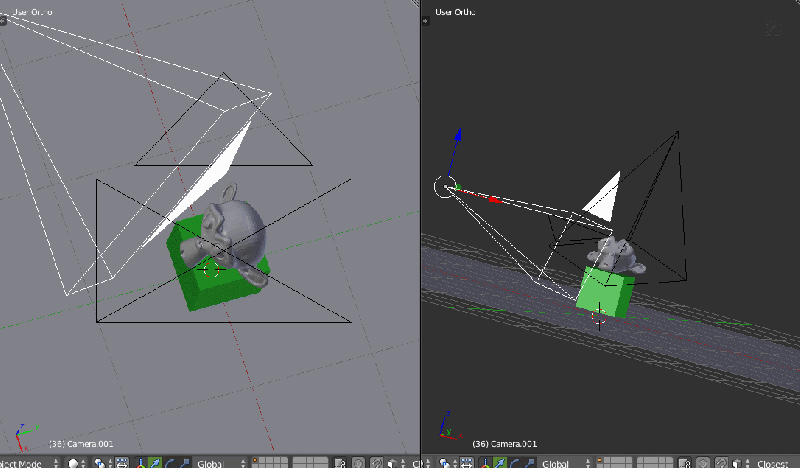Select scale manipulator icon in left viewport
This screenshot has height=468, width=800.
coord(184,463)
